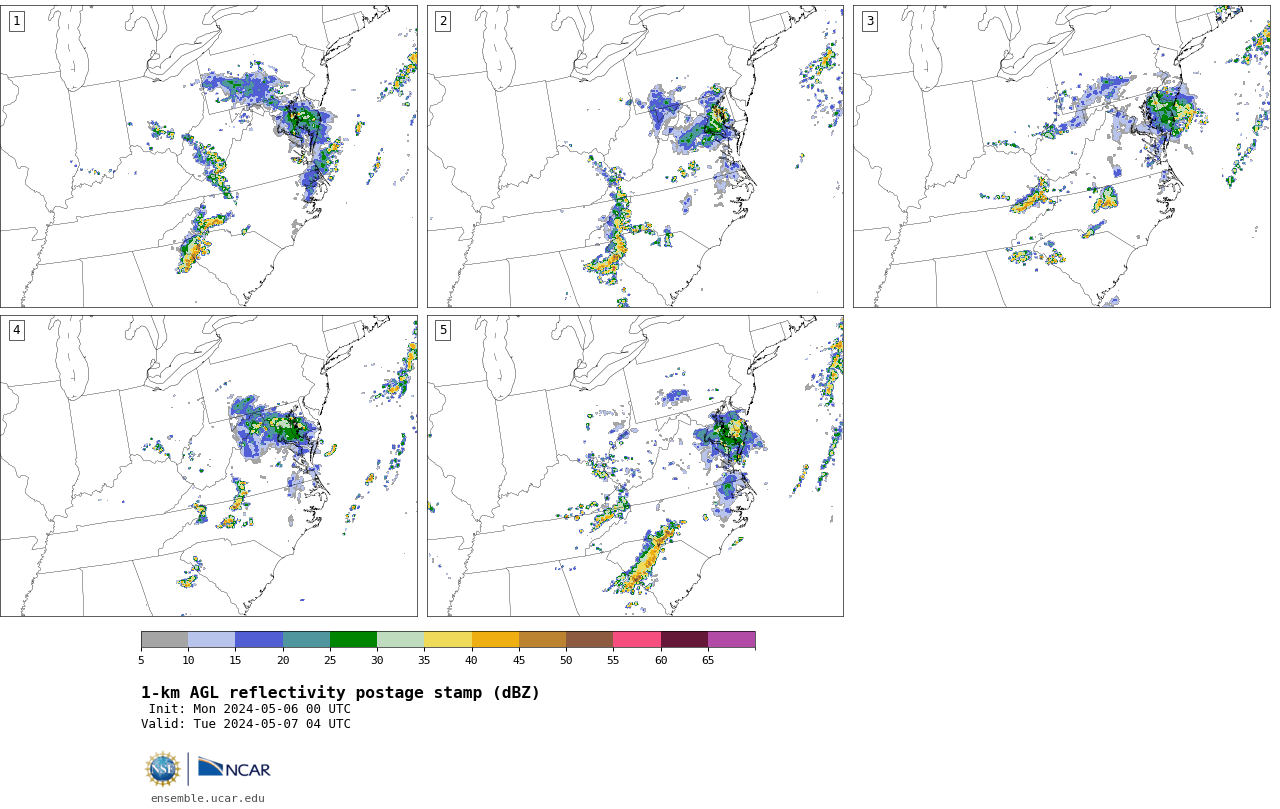Click the tan-brown 45-50 dBZ swatch
This screenshot has height=809, width=1280.
click(543, 640)
